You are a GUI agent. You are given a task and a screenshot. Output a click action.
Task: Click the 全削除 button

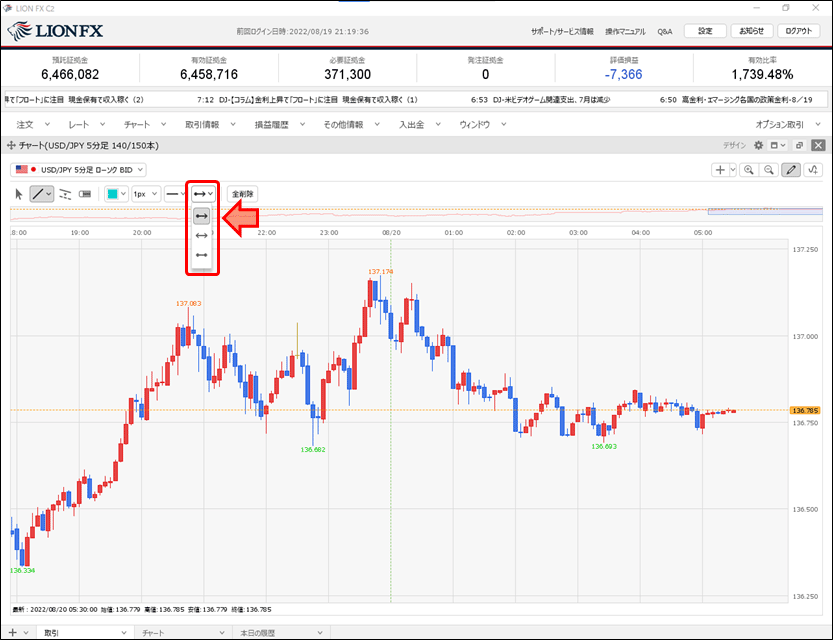(242, 194)
